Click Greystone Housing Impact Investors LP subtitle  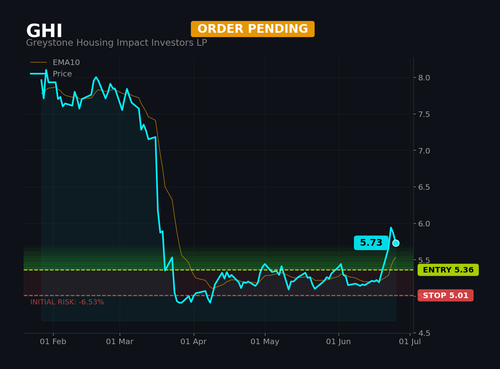click(x=116, y=43)
